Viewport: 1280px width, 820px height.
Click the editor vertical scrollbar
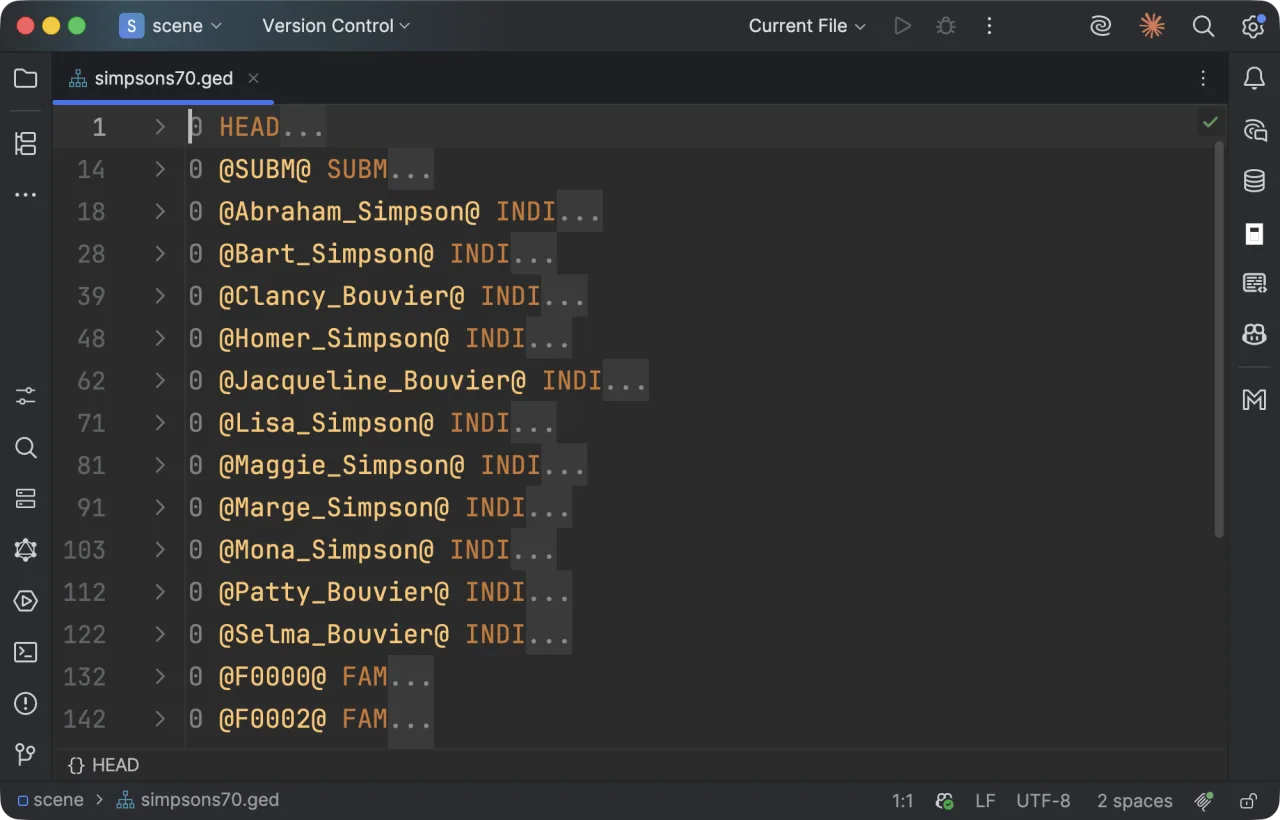coord(1219,340)
